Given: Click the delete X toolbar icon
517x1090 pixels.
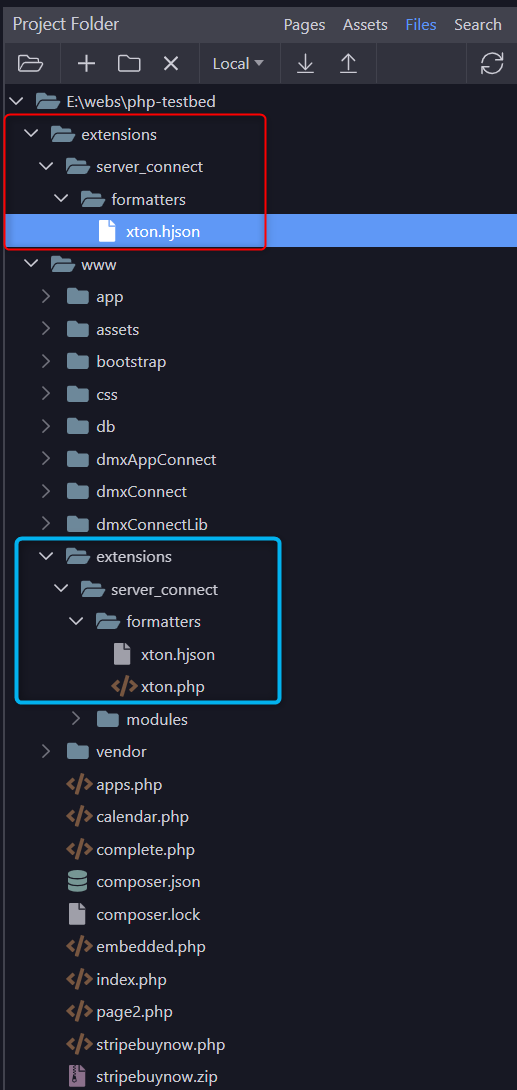Looking at the screenshot, I should click(x=171, y=64).
